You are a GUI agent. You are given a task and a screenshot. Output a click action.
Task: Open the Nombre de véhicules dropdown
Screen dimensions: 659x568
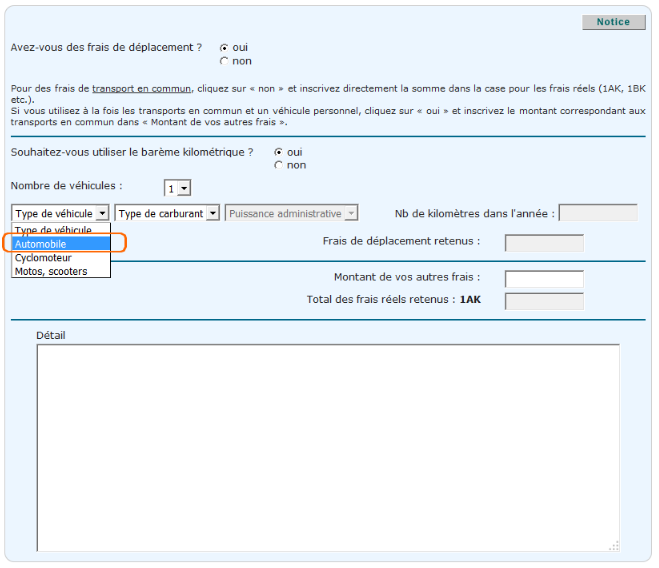pos(178,188)
